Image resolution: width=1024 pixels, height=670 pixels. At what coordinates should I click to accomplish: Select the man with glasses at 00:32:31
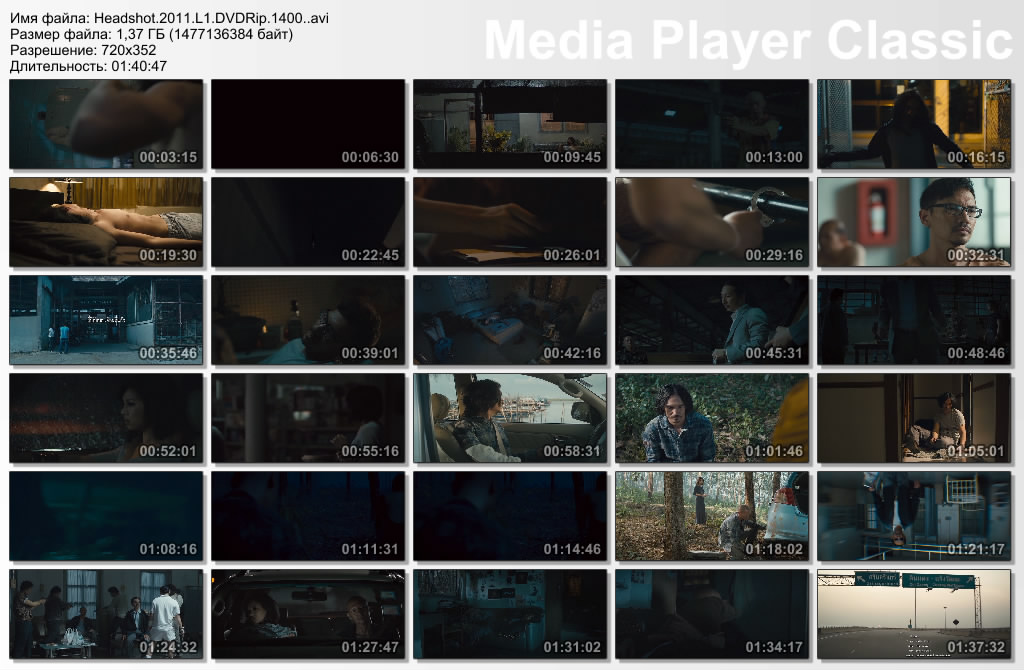[914, 222]
